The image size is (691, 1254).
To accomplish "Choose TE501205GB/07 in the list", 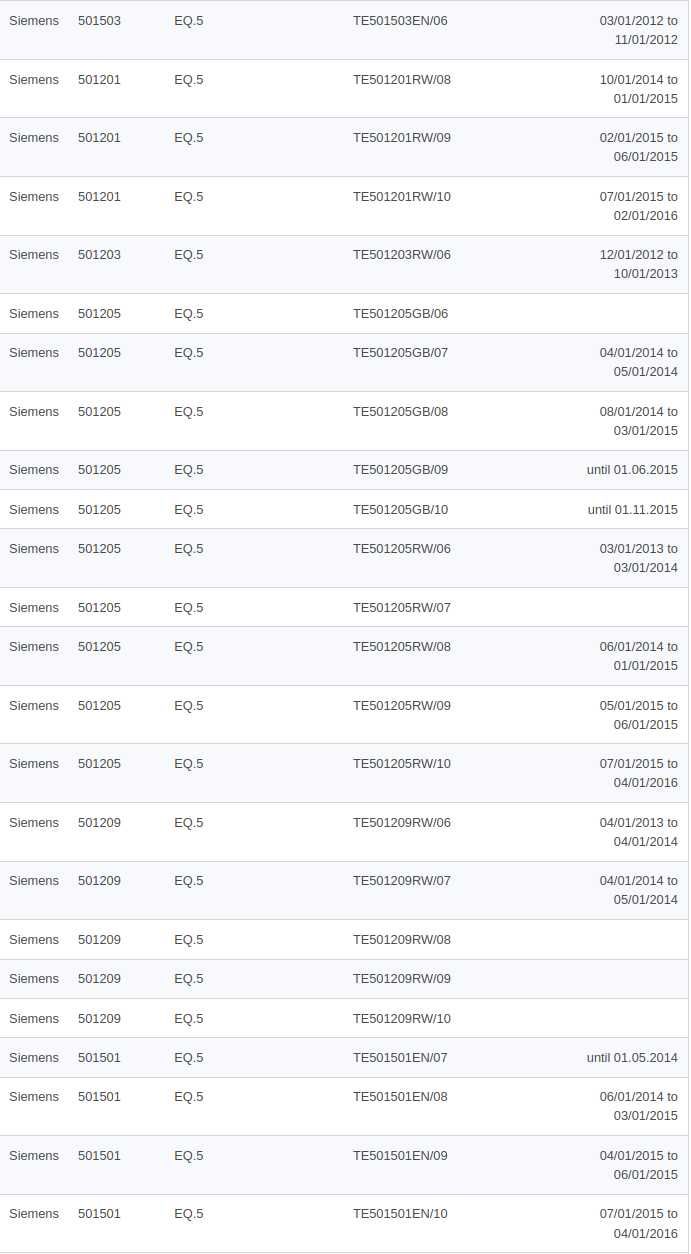I will (400, 353).
